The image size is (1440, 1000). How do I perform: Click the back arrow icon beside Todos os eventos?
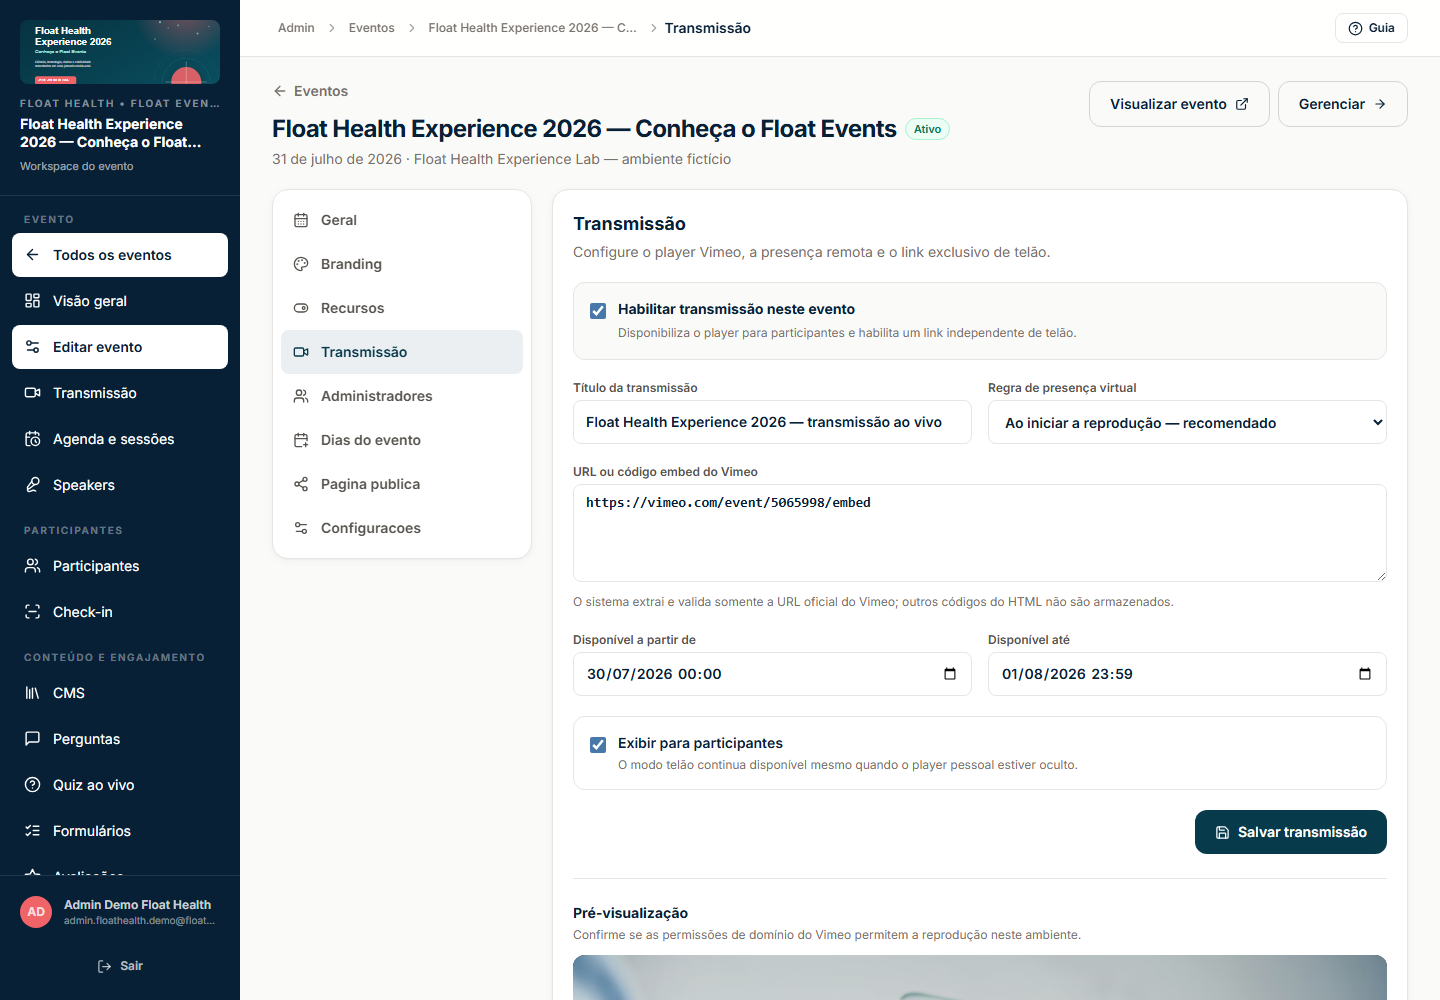click(x=32, y=255)
